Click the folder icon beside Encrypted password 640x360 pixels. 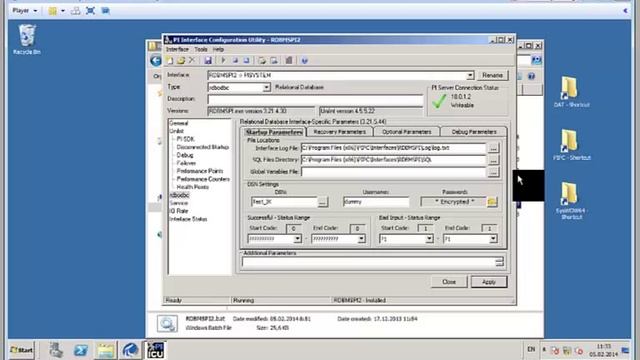[492, 202]
